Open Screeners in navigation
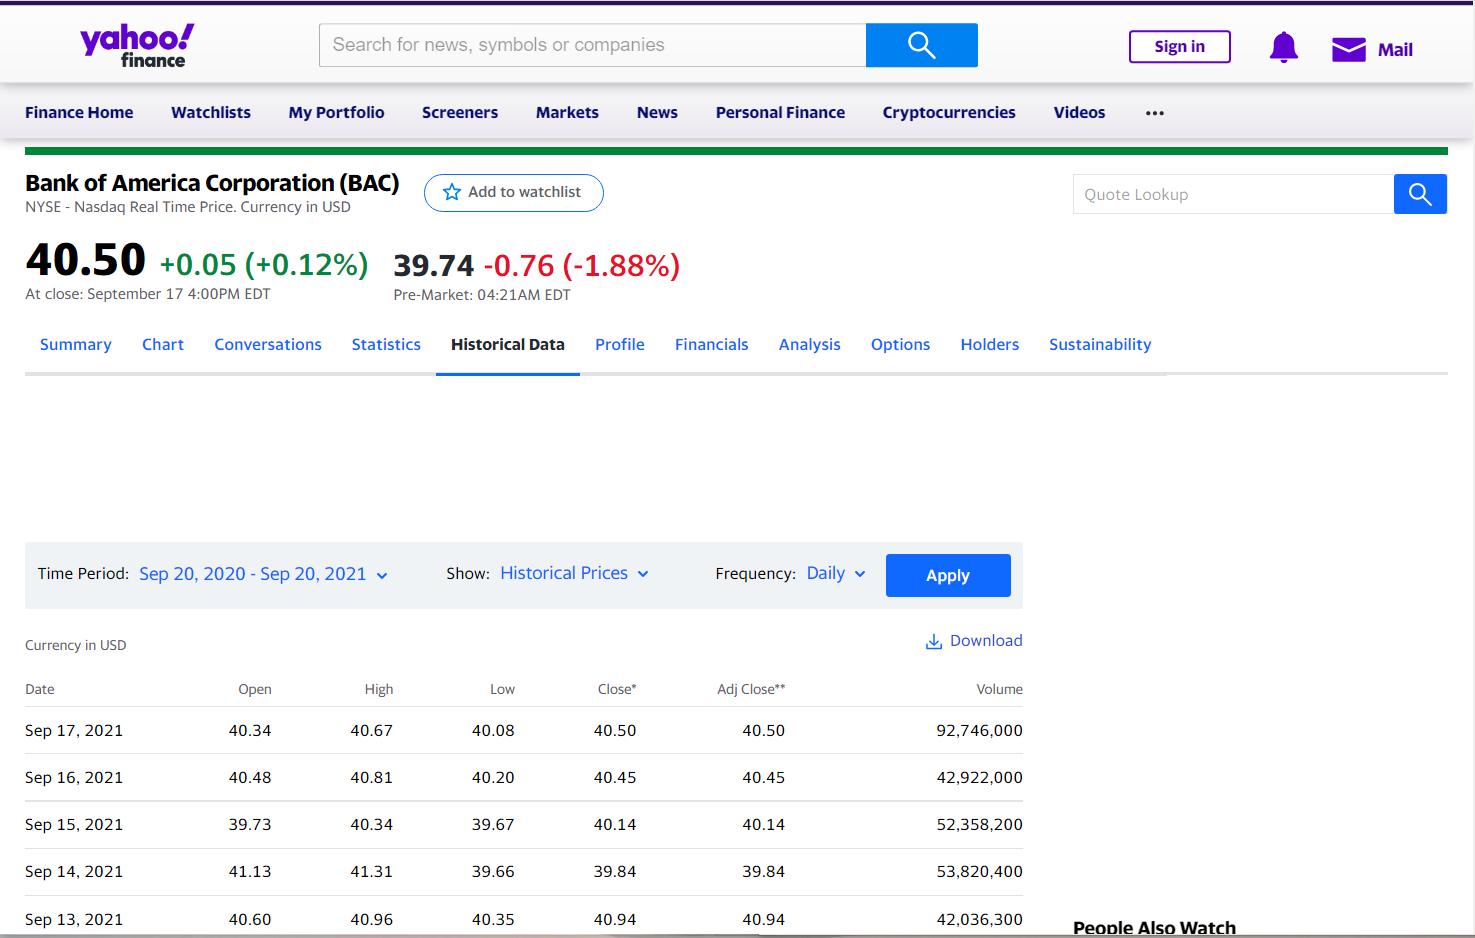The width and height of the screenshot is (1475, 938). coord(460,113)
